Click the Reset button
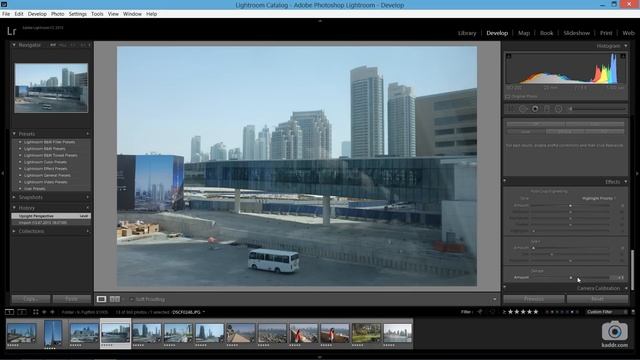 598,299
